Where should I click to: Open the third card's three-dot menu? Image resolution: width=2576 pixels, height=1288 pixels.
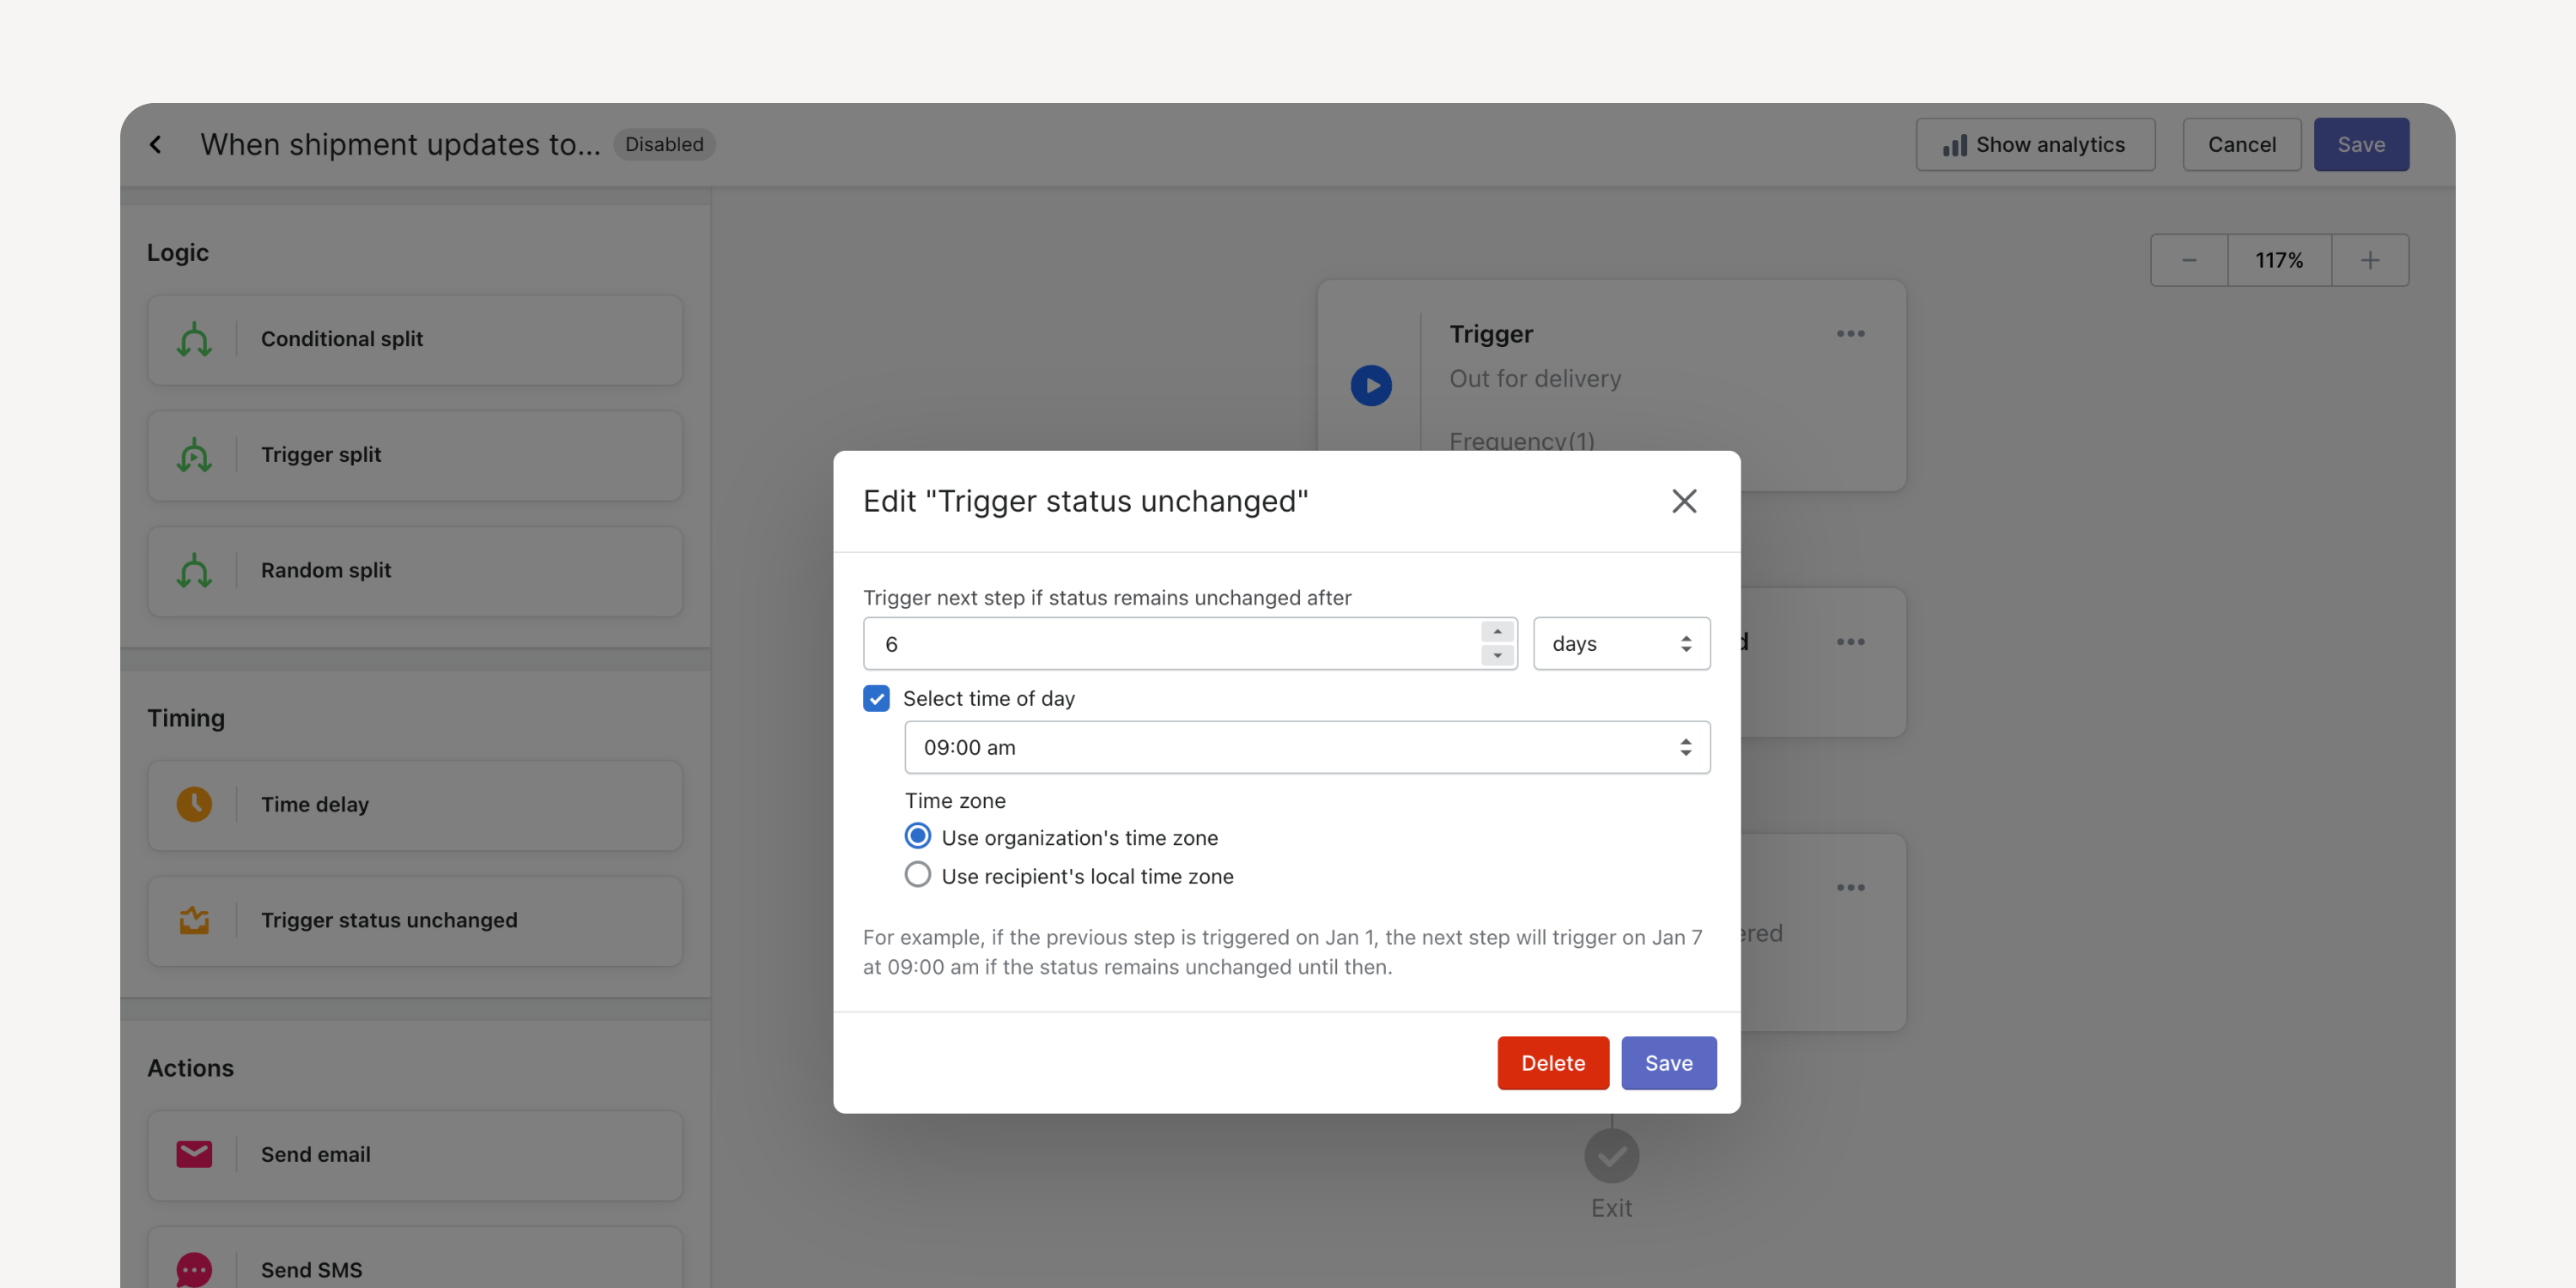[x=1850, y=888]
